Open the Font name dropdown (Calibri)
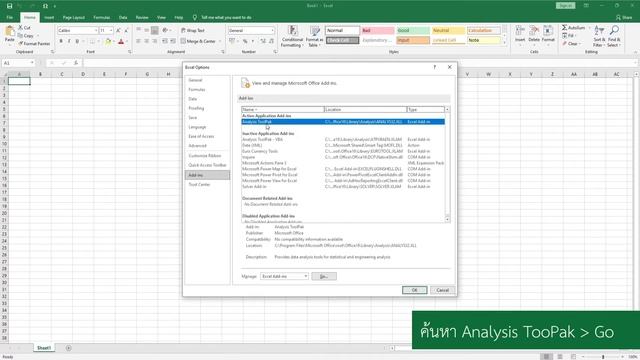This screenshot has width=640, height=360. [96, 31]
